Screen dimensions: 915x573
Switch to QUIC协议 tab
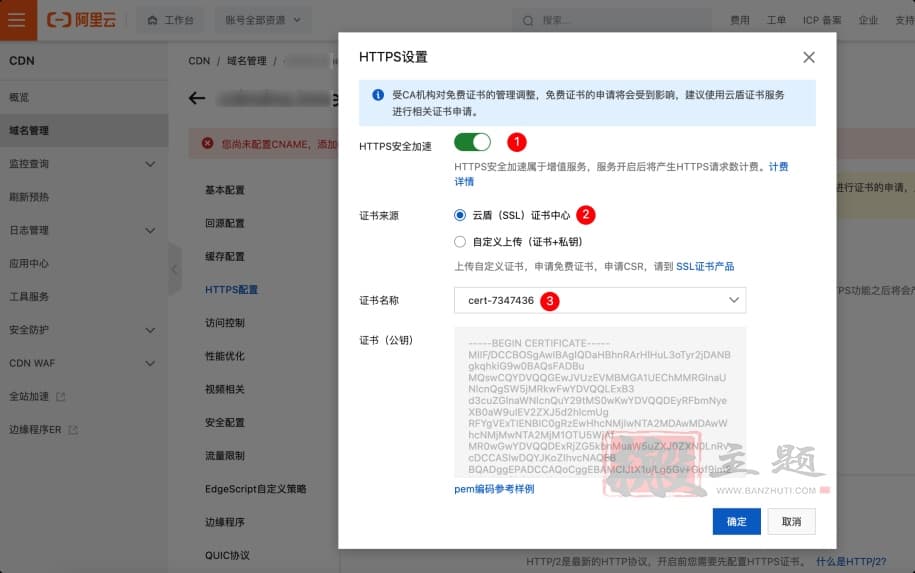tap(227, 555)
